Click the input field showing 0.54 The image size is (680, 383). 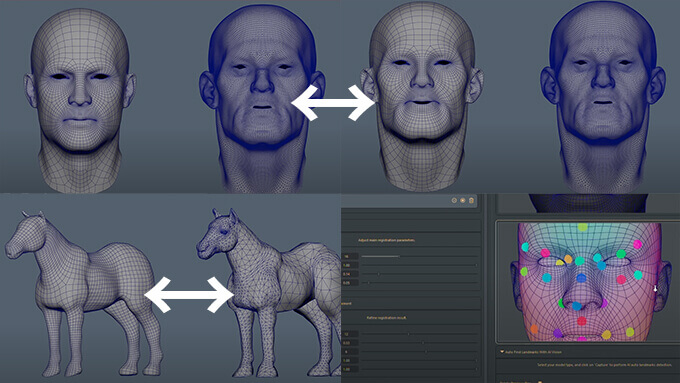click(350, 274)
